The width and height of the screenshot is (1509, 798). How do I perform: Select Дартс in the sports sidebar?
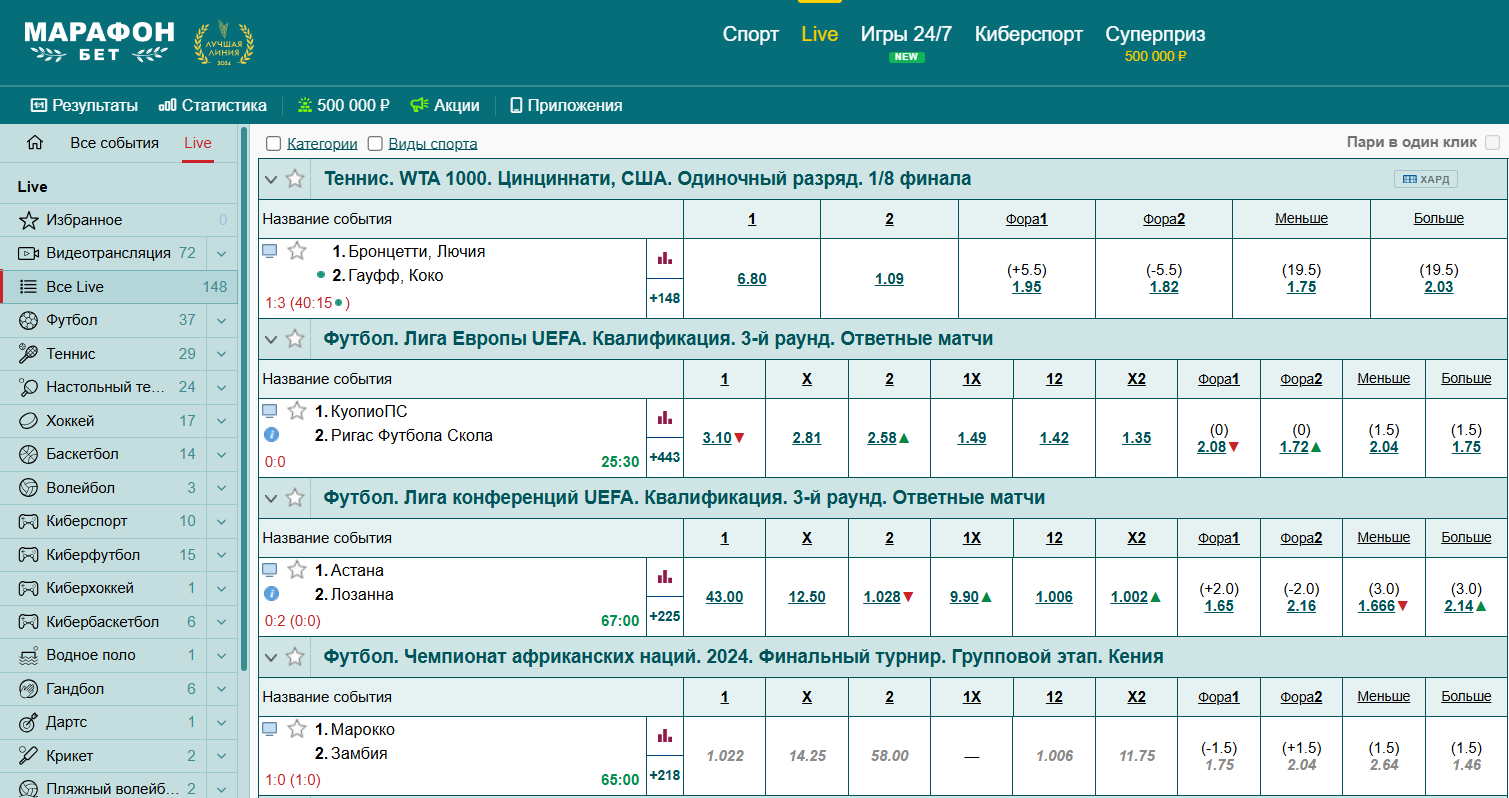[x=103, y=722]
